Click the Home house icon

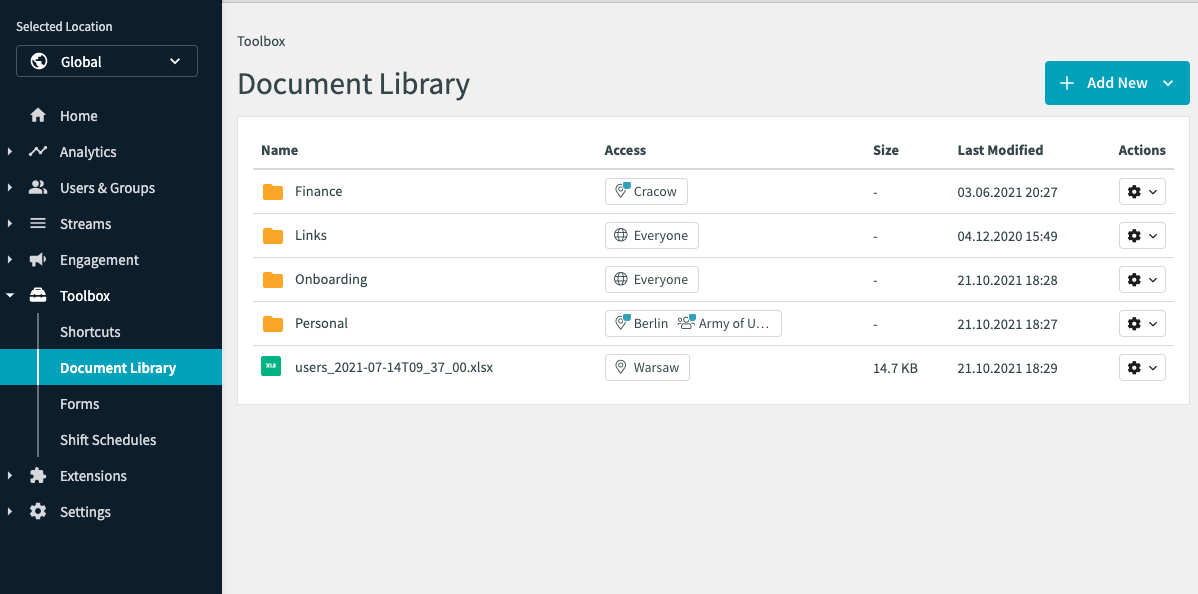pos(37,115)
